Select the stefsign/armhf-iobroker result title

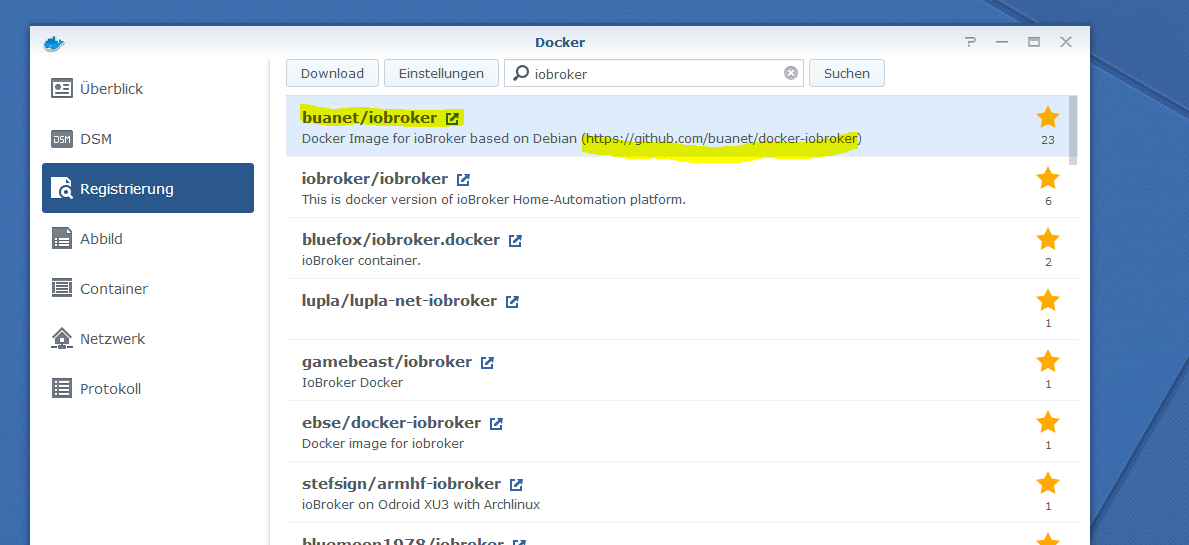[x=401, y=484]
